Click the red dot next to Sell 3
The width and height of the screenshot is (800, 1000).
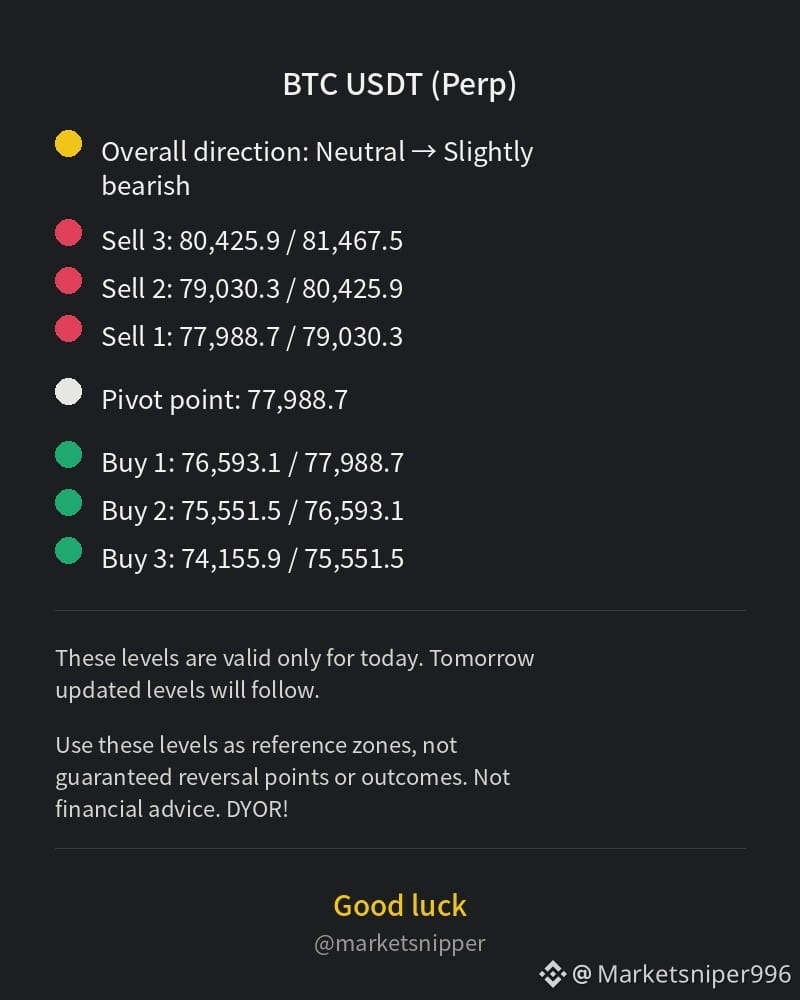point(68,233)
